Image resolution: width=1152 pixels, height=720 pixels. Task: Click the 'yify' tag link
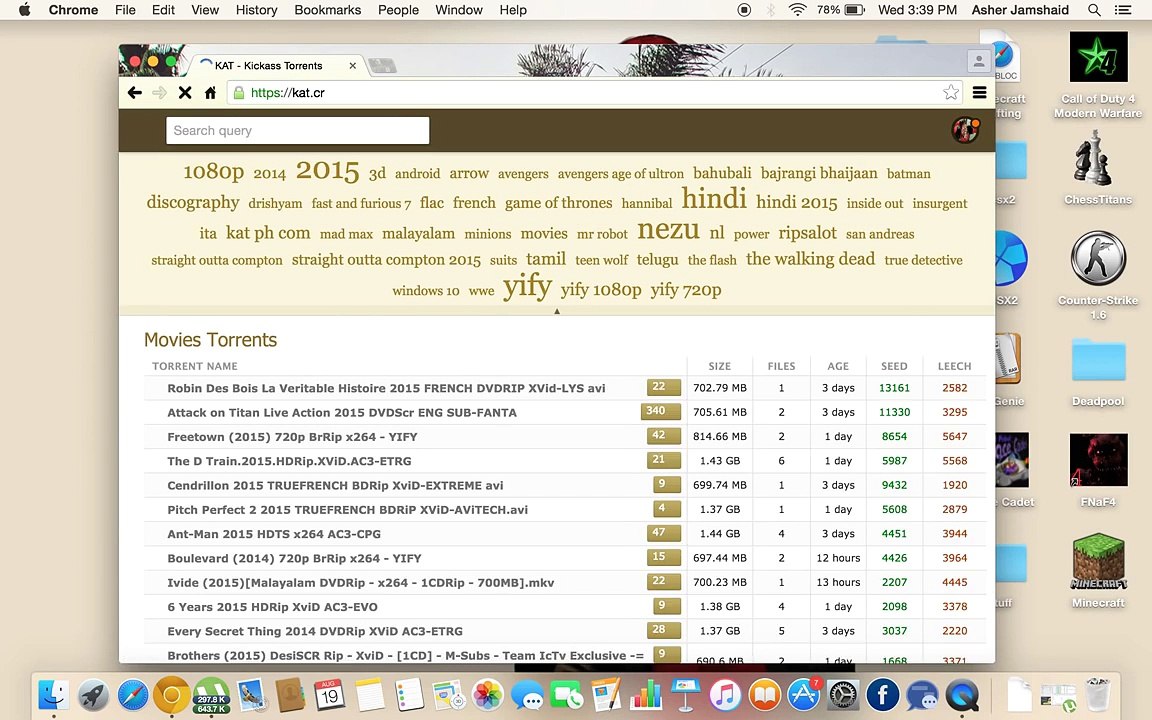[x=528, y=286]
